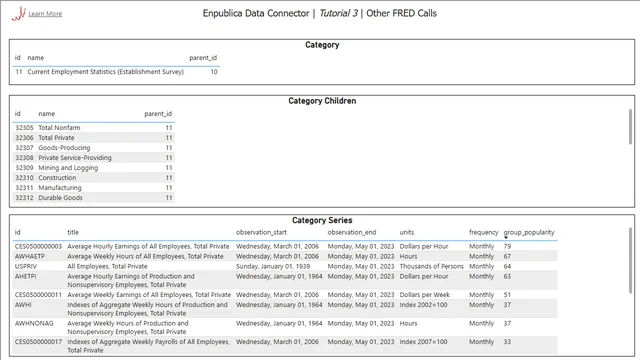Select the Total Nonfarm row
The width and height of the screenshot is (640, 360).
click(x=94, y=128)
